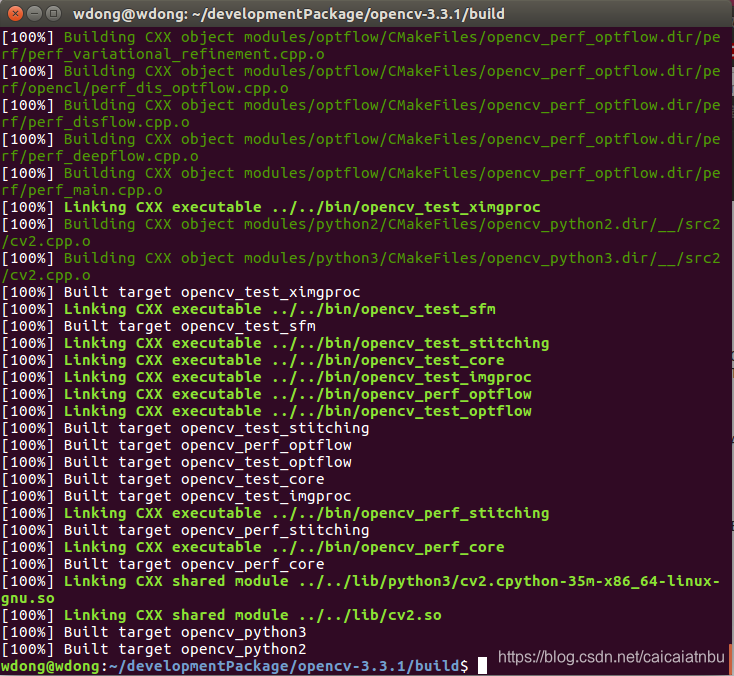The image size is (734, 676).
Task: Click 'rf/perf_disflow.cpp.o' text
Action: click(x=95, y=122)
